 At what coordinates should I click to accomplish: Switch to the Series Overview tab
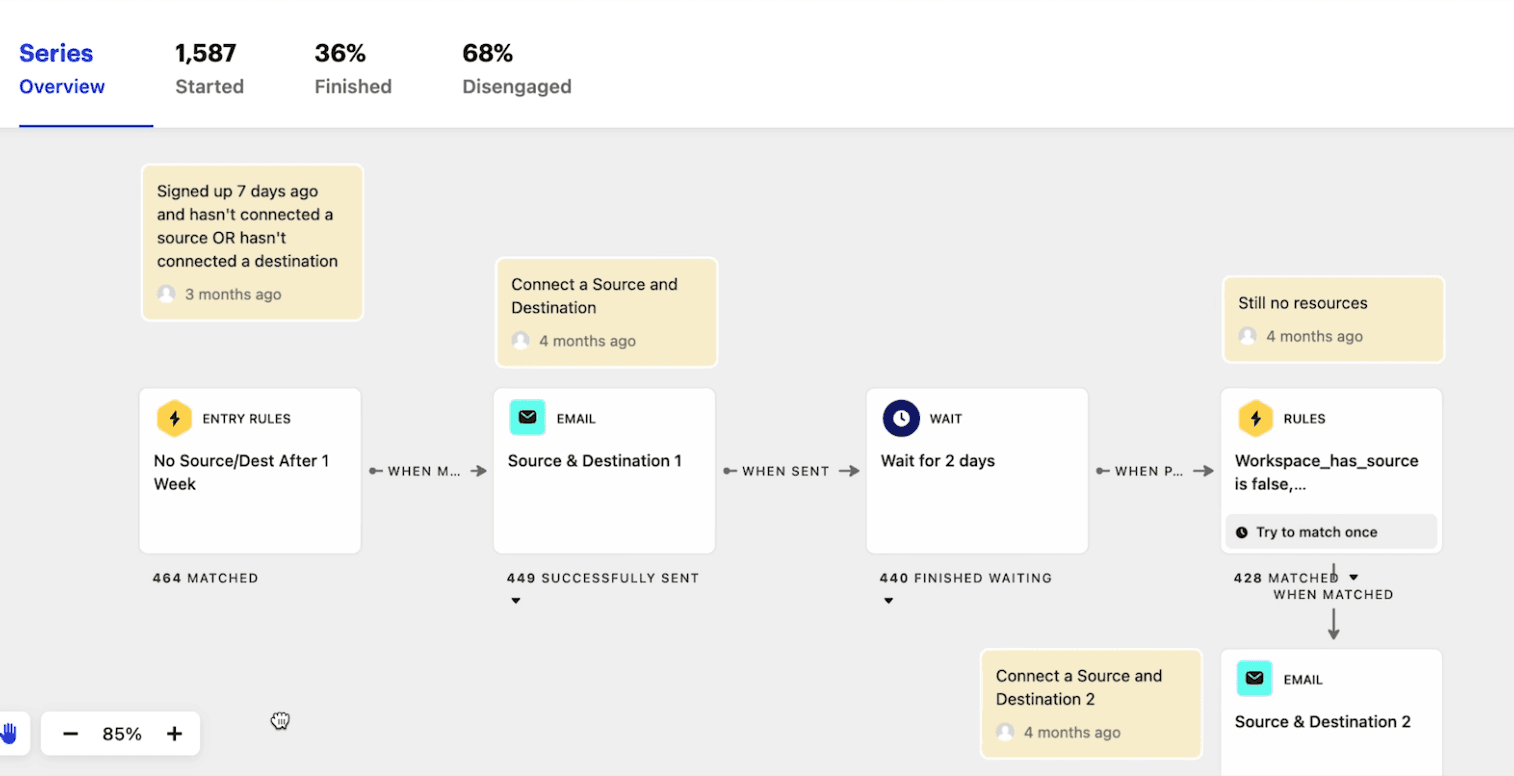(61, 68)
